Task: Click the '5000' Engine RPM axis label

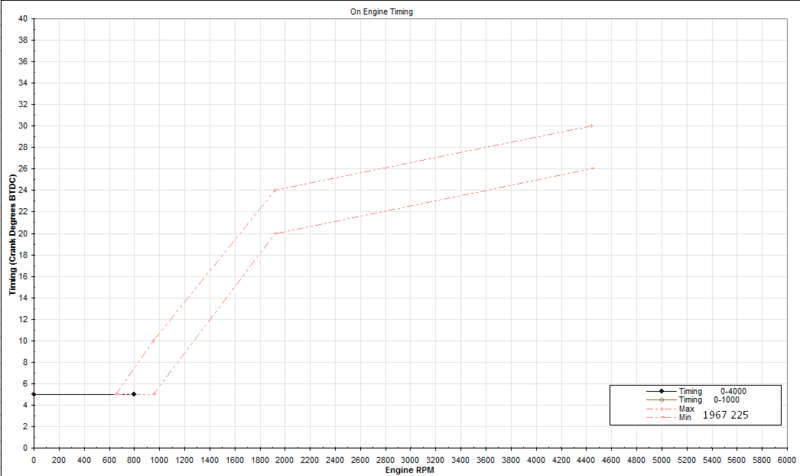Action: pos(661,460)
